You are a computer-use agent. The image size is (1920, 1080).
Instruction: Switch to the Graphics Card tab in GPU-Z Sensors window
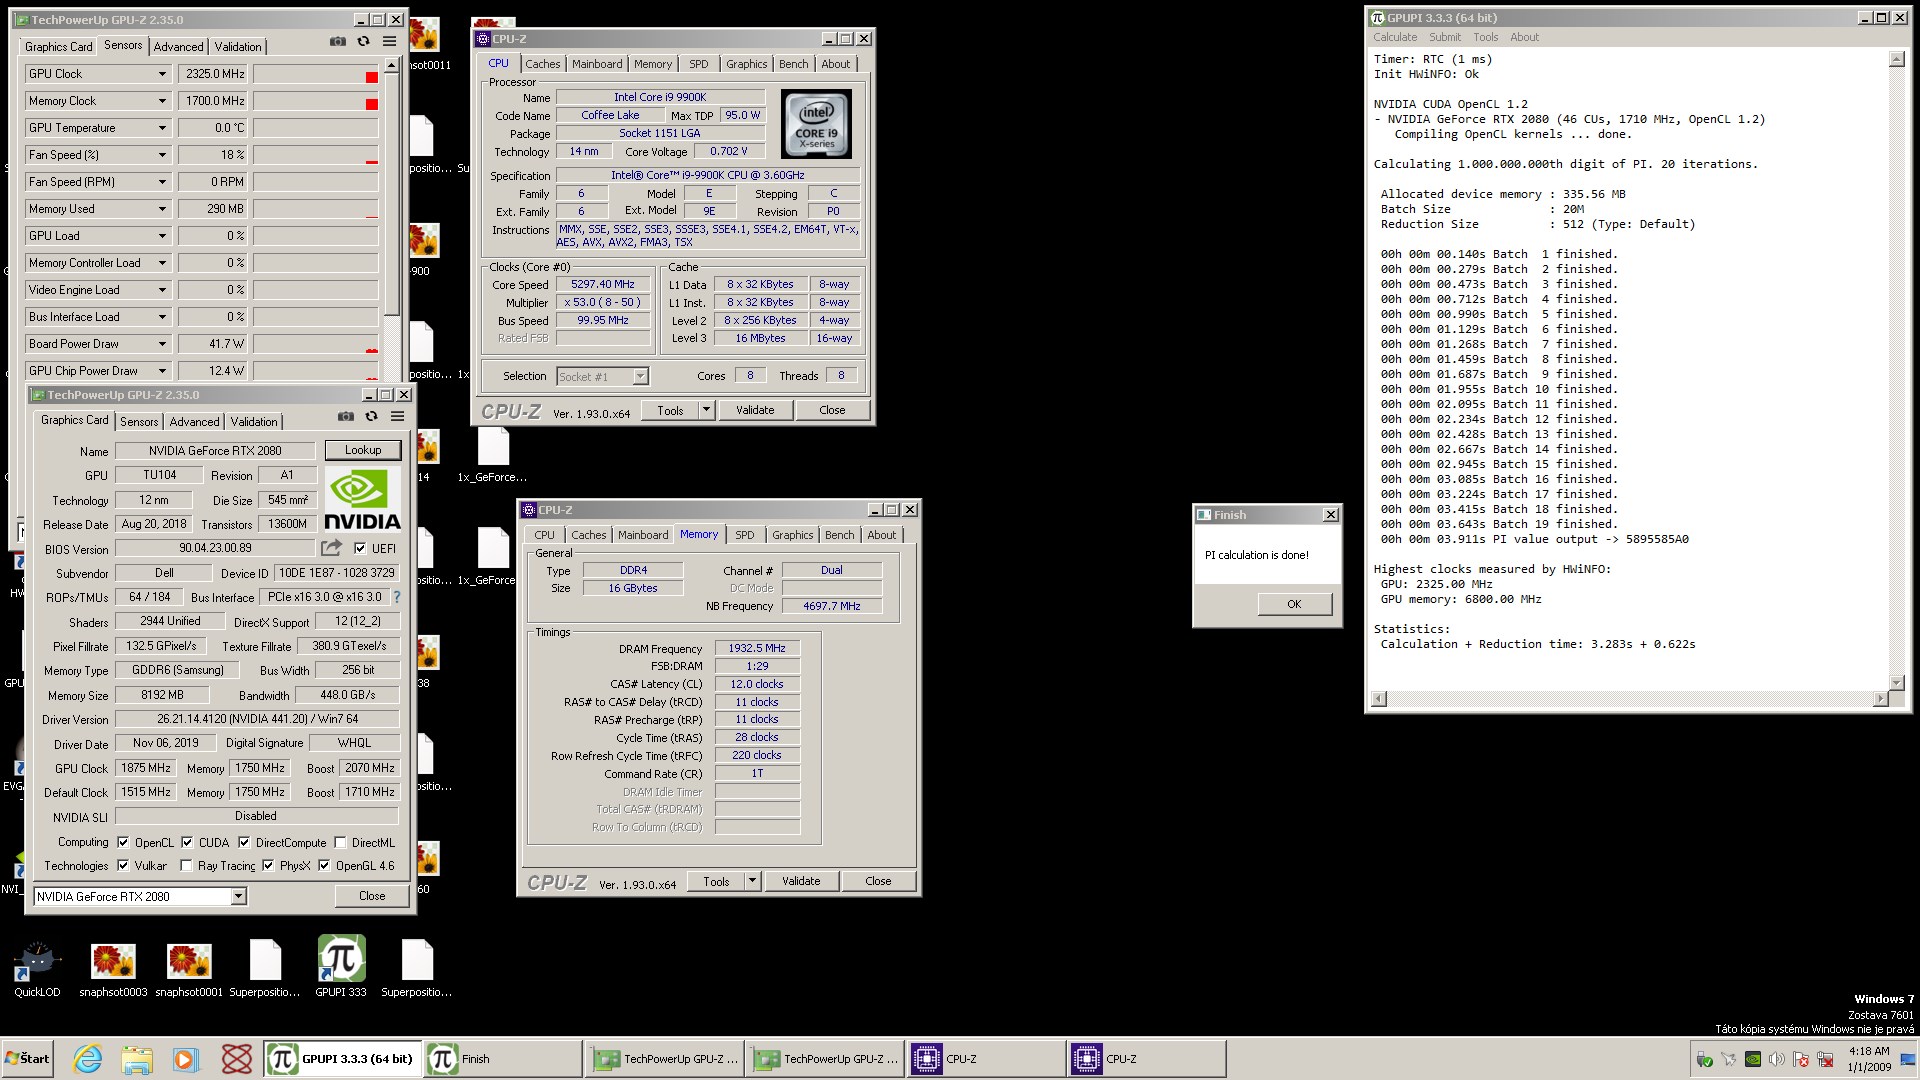pyautogui.click(x=58, y=47)
